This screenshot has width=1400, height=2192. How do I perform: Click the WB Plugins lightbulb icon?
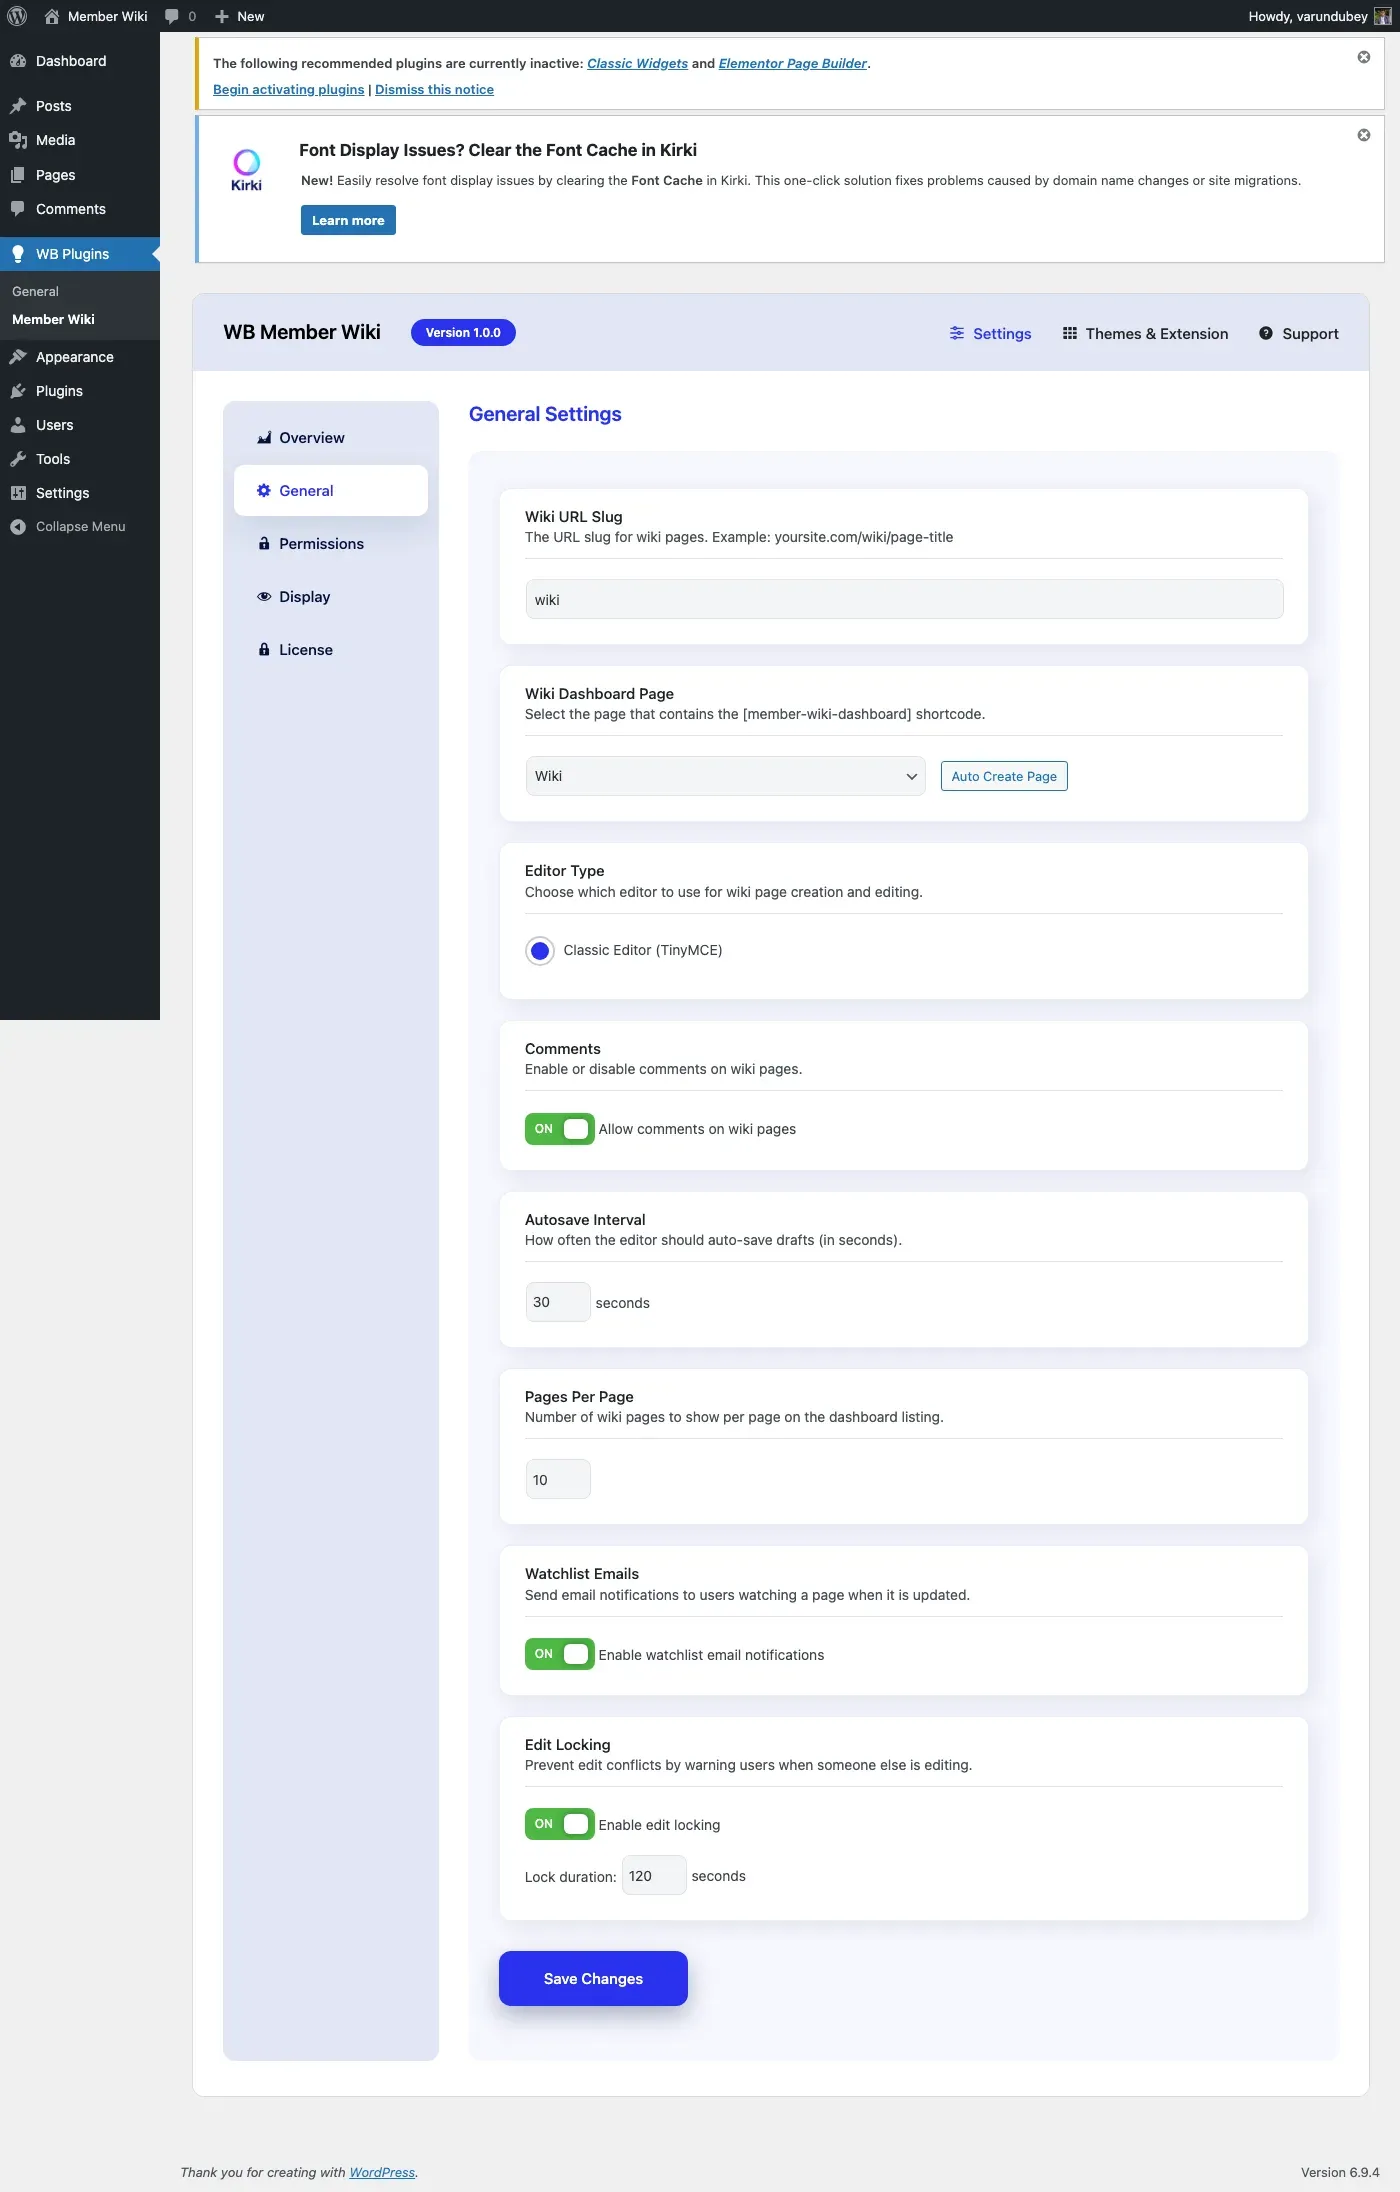click(18, 254)
